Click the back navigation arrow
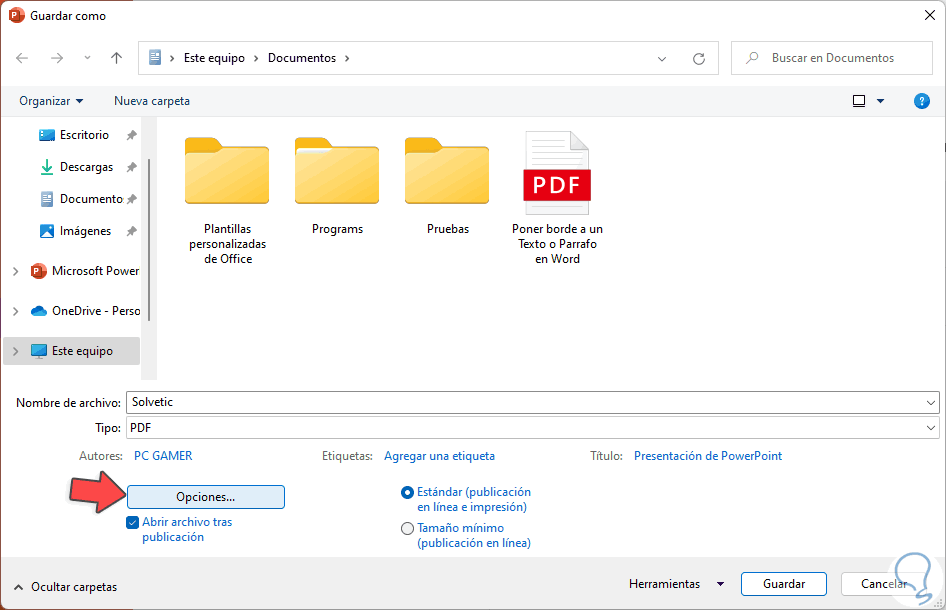Screen dimensions: 946x610 22,58
